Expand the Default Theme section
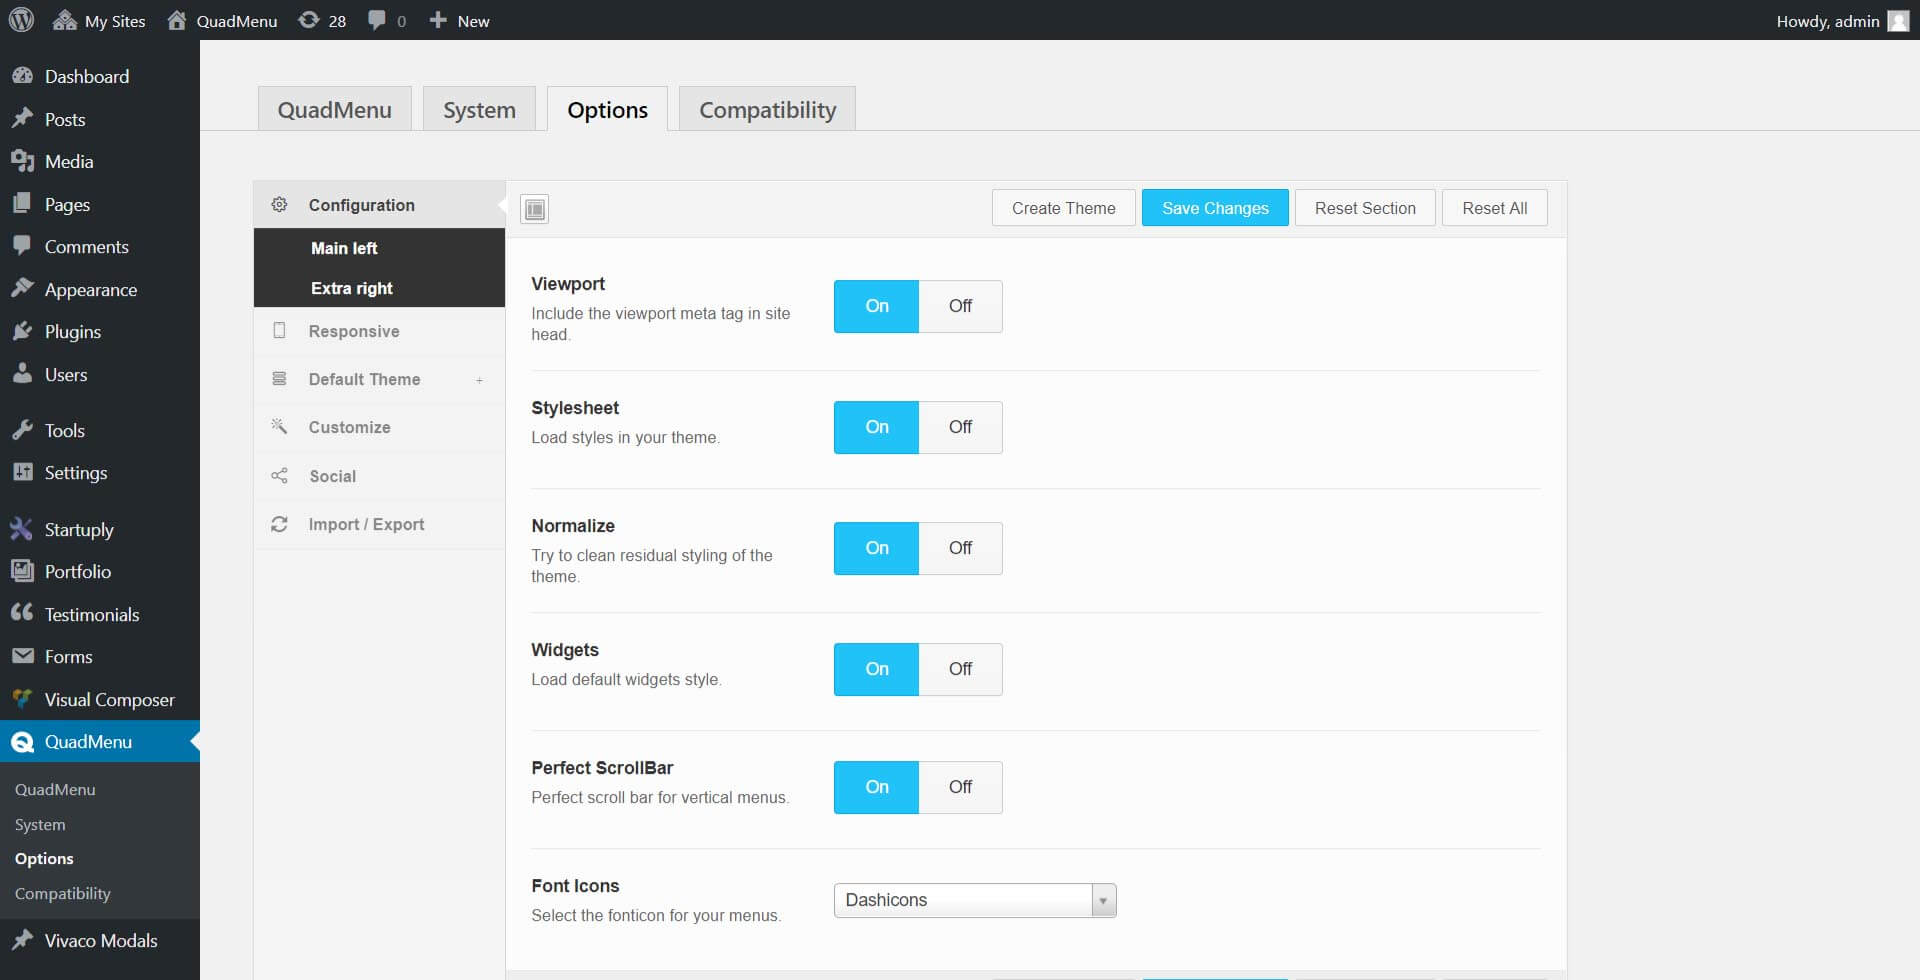 pyautogui.click(x=379, y=379)
